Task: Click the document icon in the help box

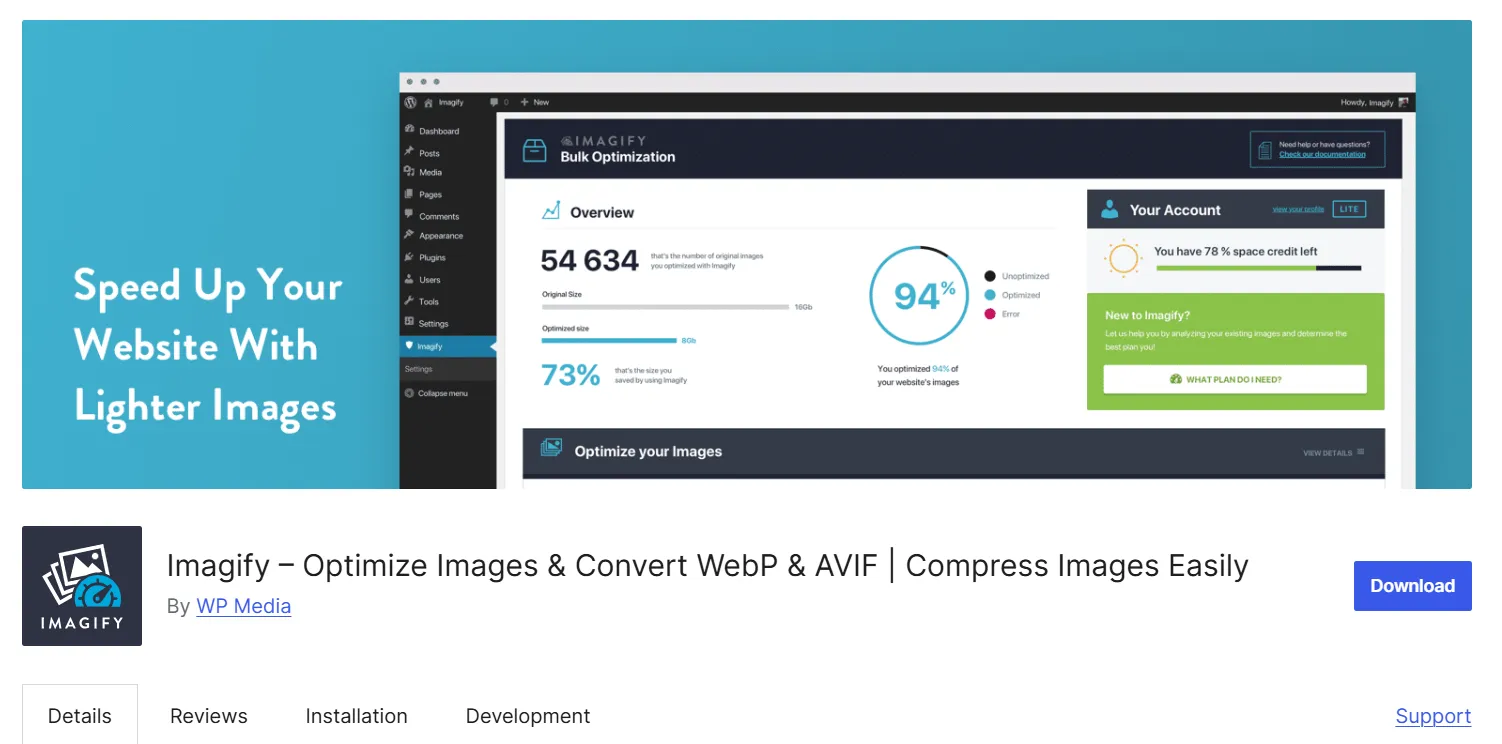Action: (1265, 150)
